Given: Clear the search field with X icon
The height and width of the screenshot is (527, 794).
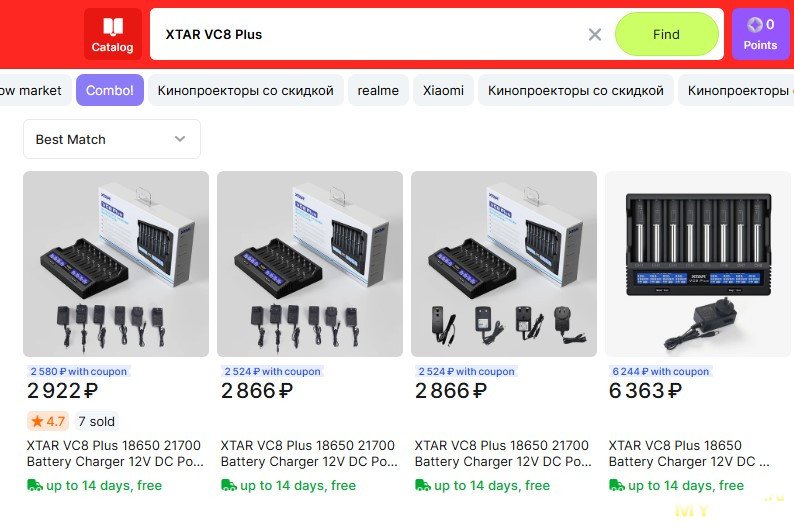Looking at the screenshot, I should 595,34.
